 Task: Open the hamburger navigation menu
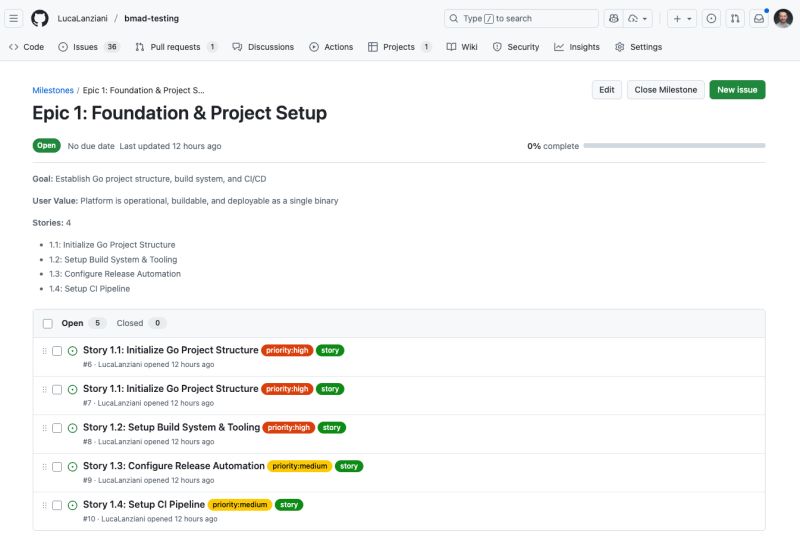click(14, 18)
